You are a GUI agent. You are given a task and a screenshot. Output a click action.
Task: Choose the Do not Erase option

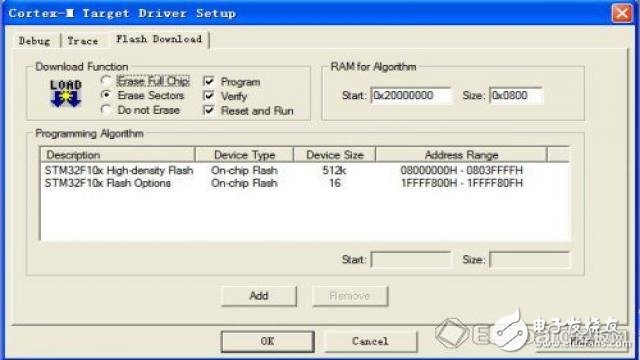point(106,110)
